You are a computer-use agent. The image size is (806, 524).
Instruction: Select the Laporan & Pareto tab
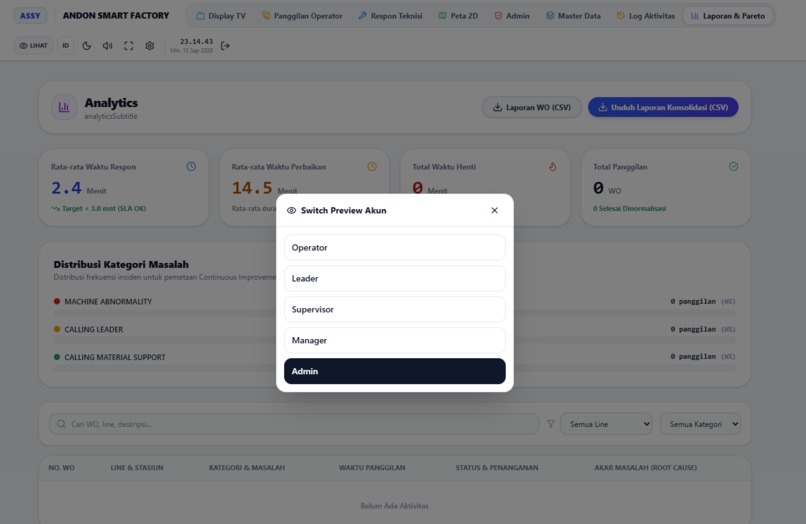[727, 16]
